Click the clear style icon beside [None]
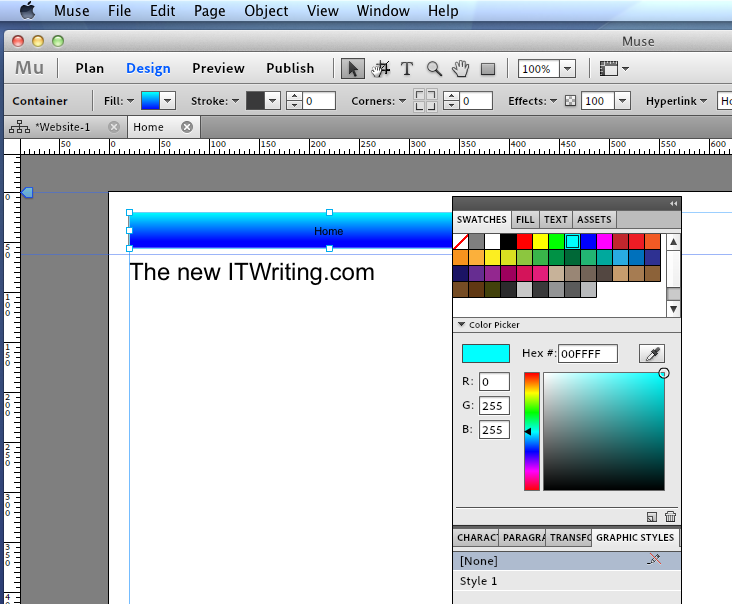Image resolution: width=732 pixels, height=604 pixels. pos(655,559)
